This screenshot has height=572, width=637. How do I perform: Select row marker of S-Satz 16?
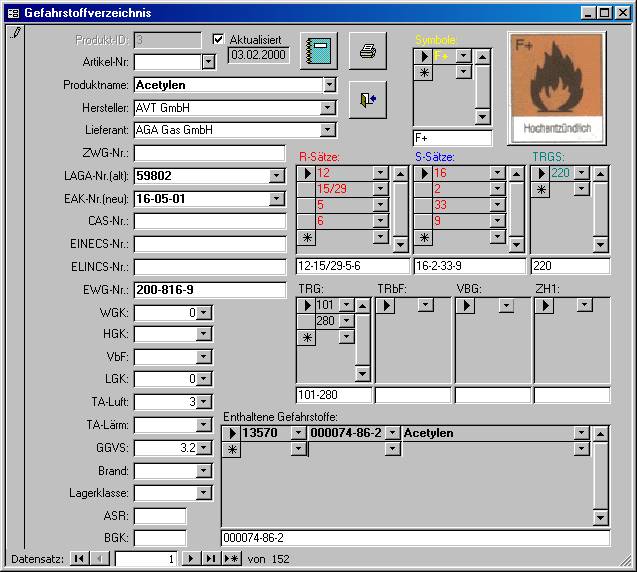coord(424,173)
